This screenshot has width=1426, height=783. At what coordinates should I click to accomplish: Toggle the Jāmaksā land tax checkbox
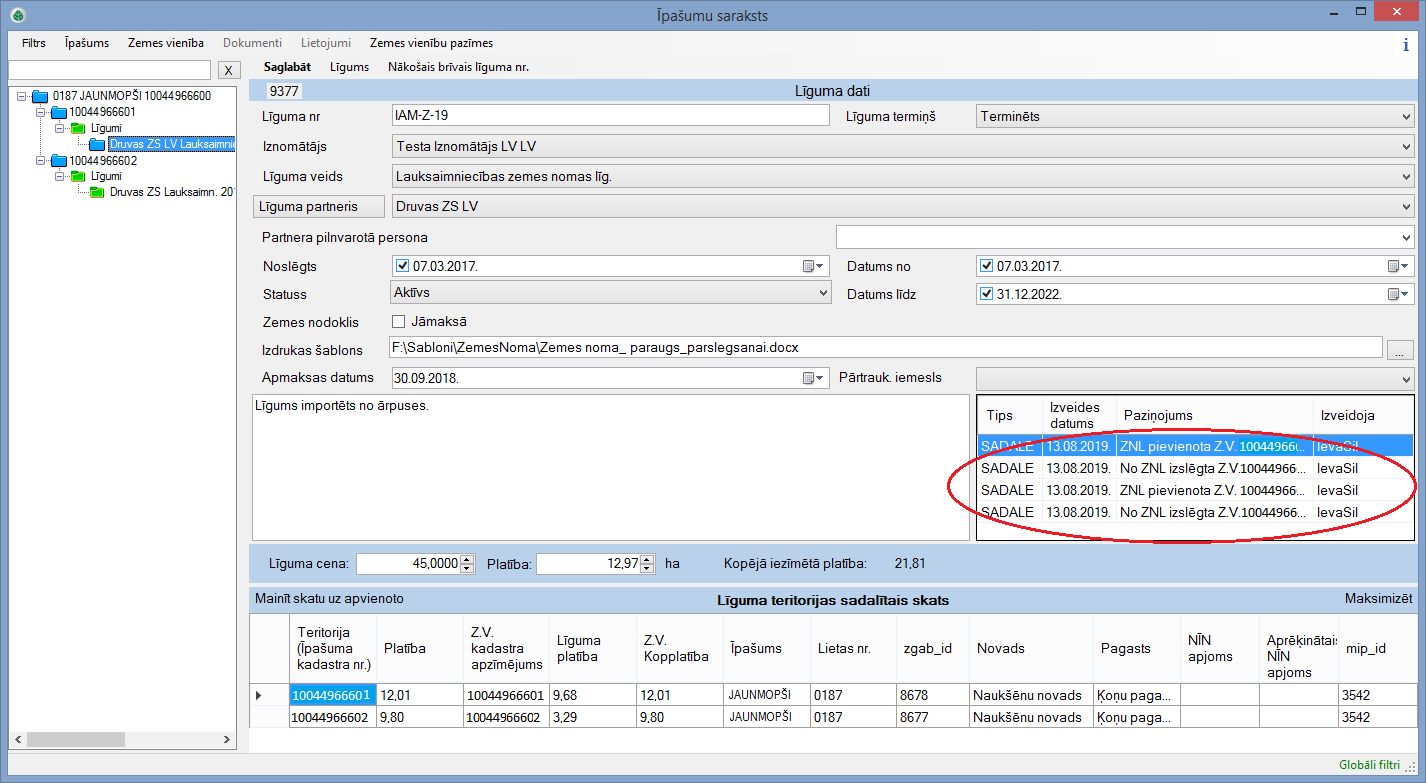[398, 322]
